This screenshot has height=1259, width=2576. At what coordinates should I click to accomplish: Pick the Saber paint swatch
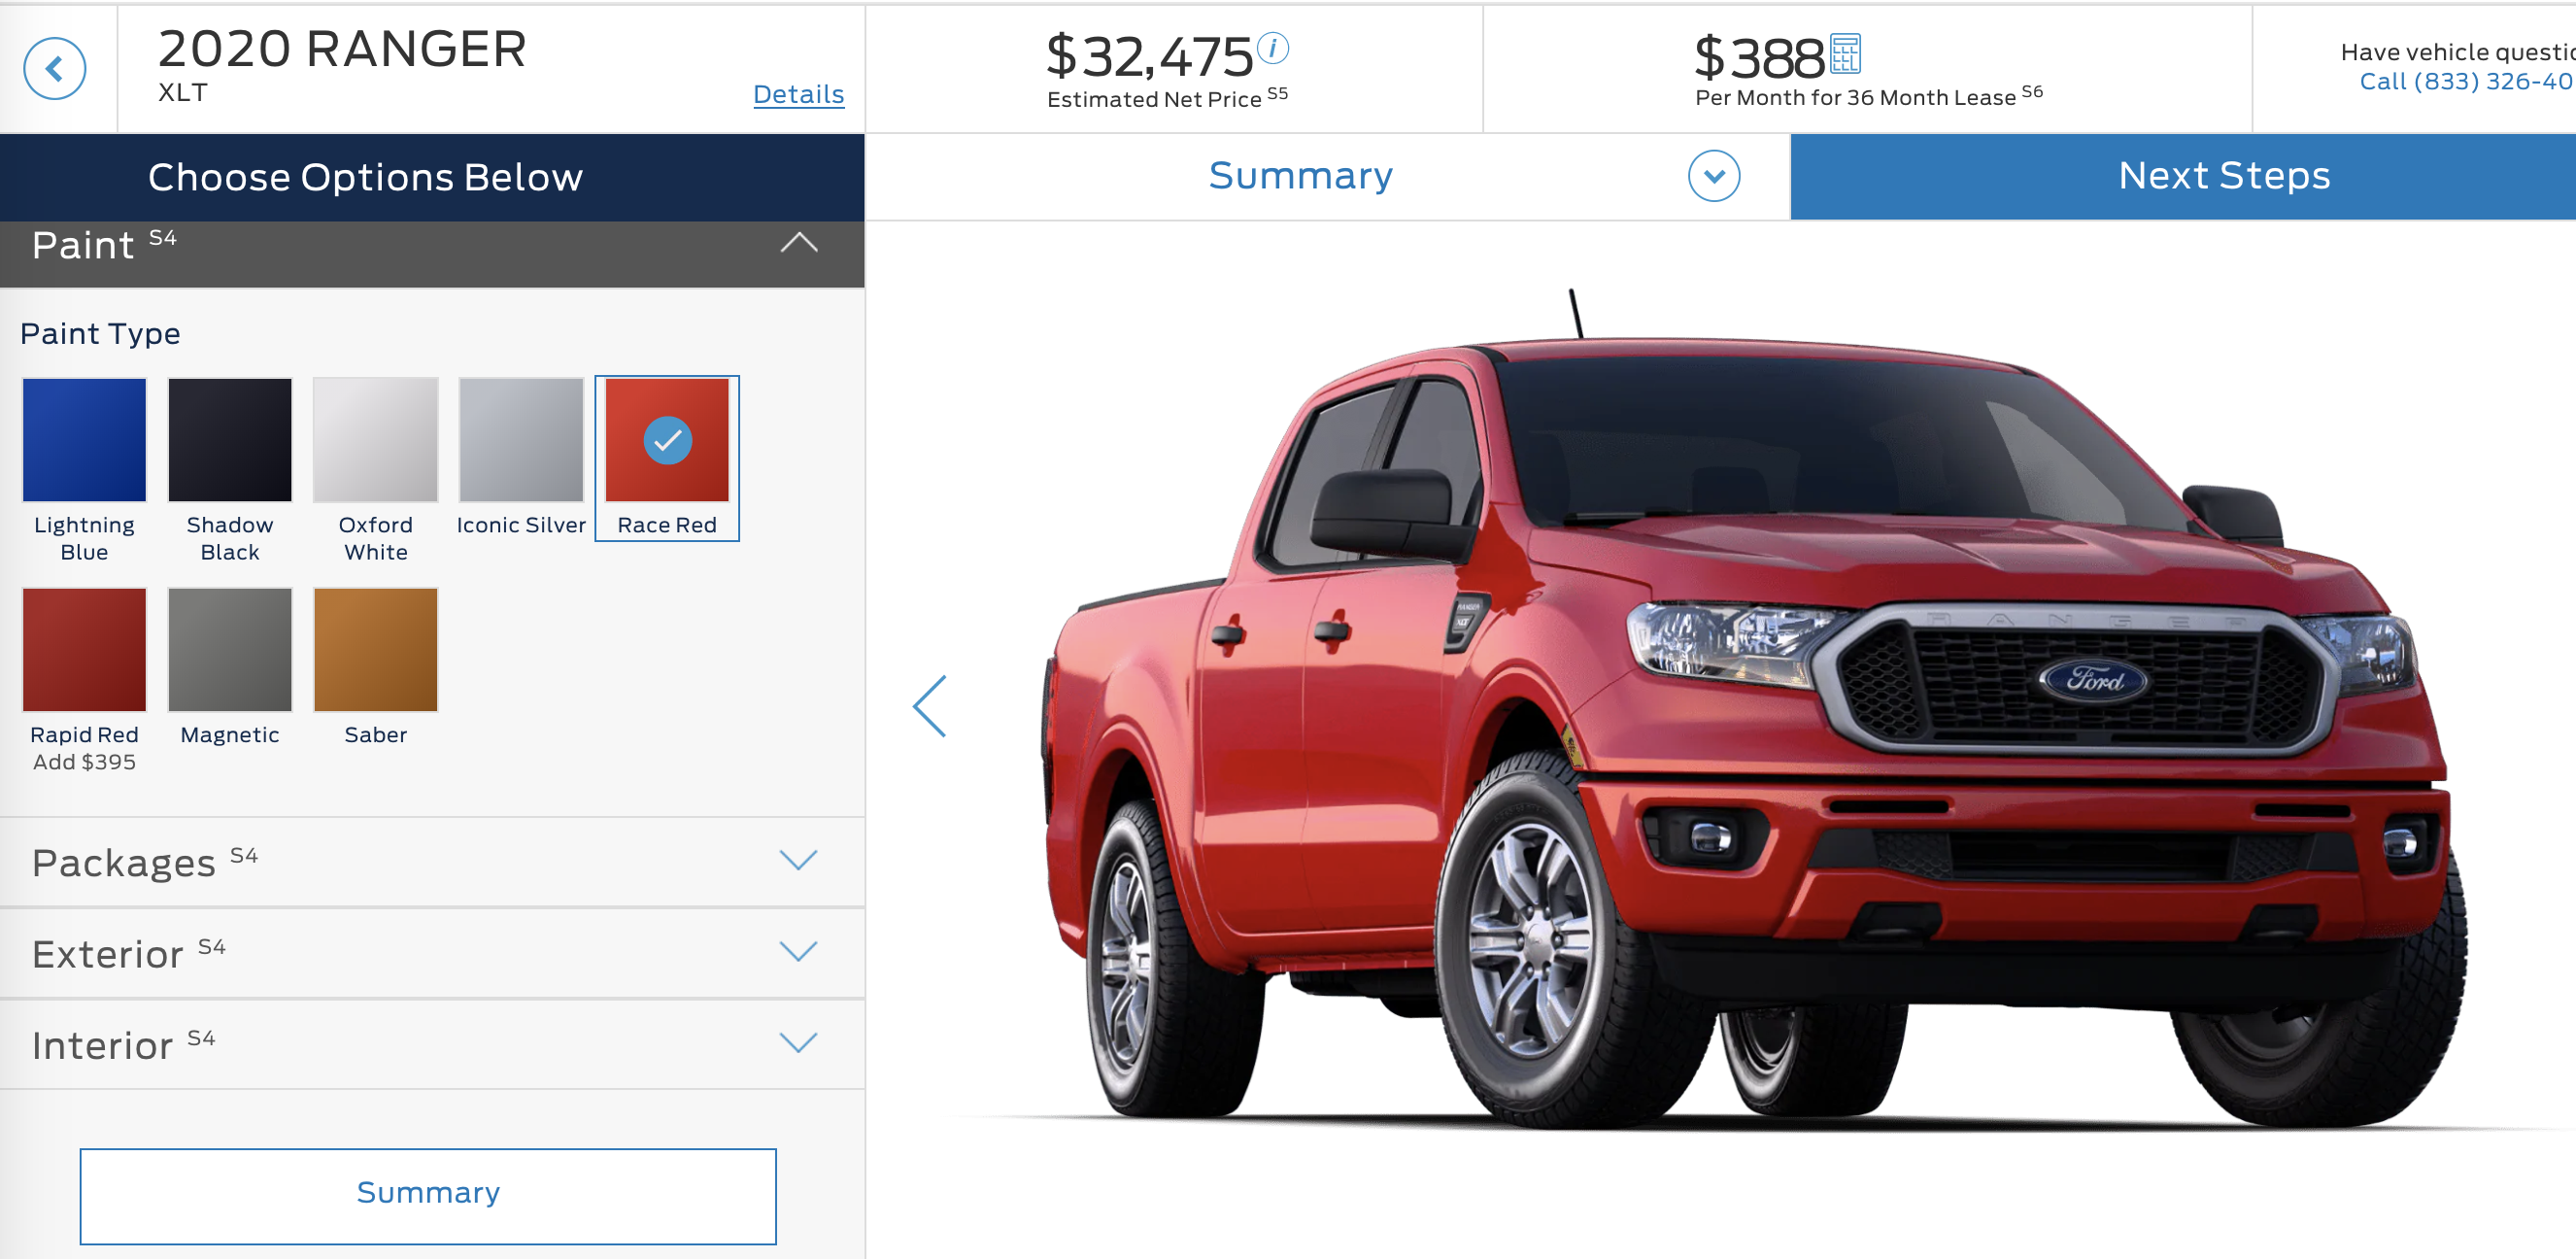point(376,649)
